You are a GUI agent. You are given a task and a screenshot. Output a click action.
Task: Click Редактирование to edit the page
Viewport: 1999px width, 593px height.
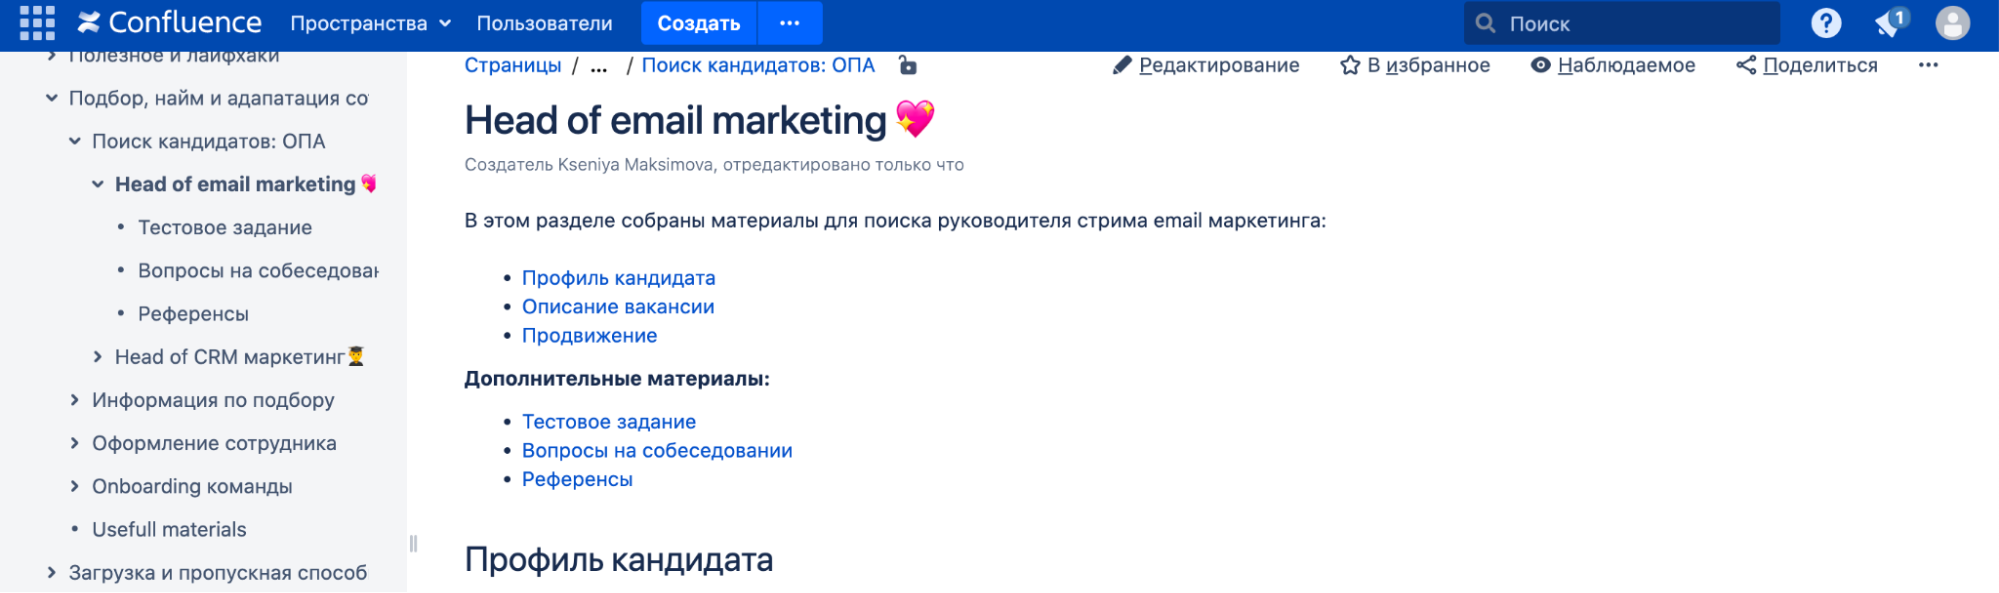click(x=1206, y=65)
